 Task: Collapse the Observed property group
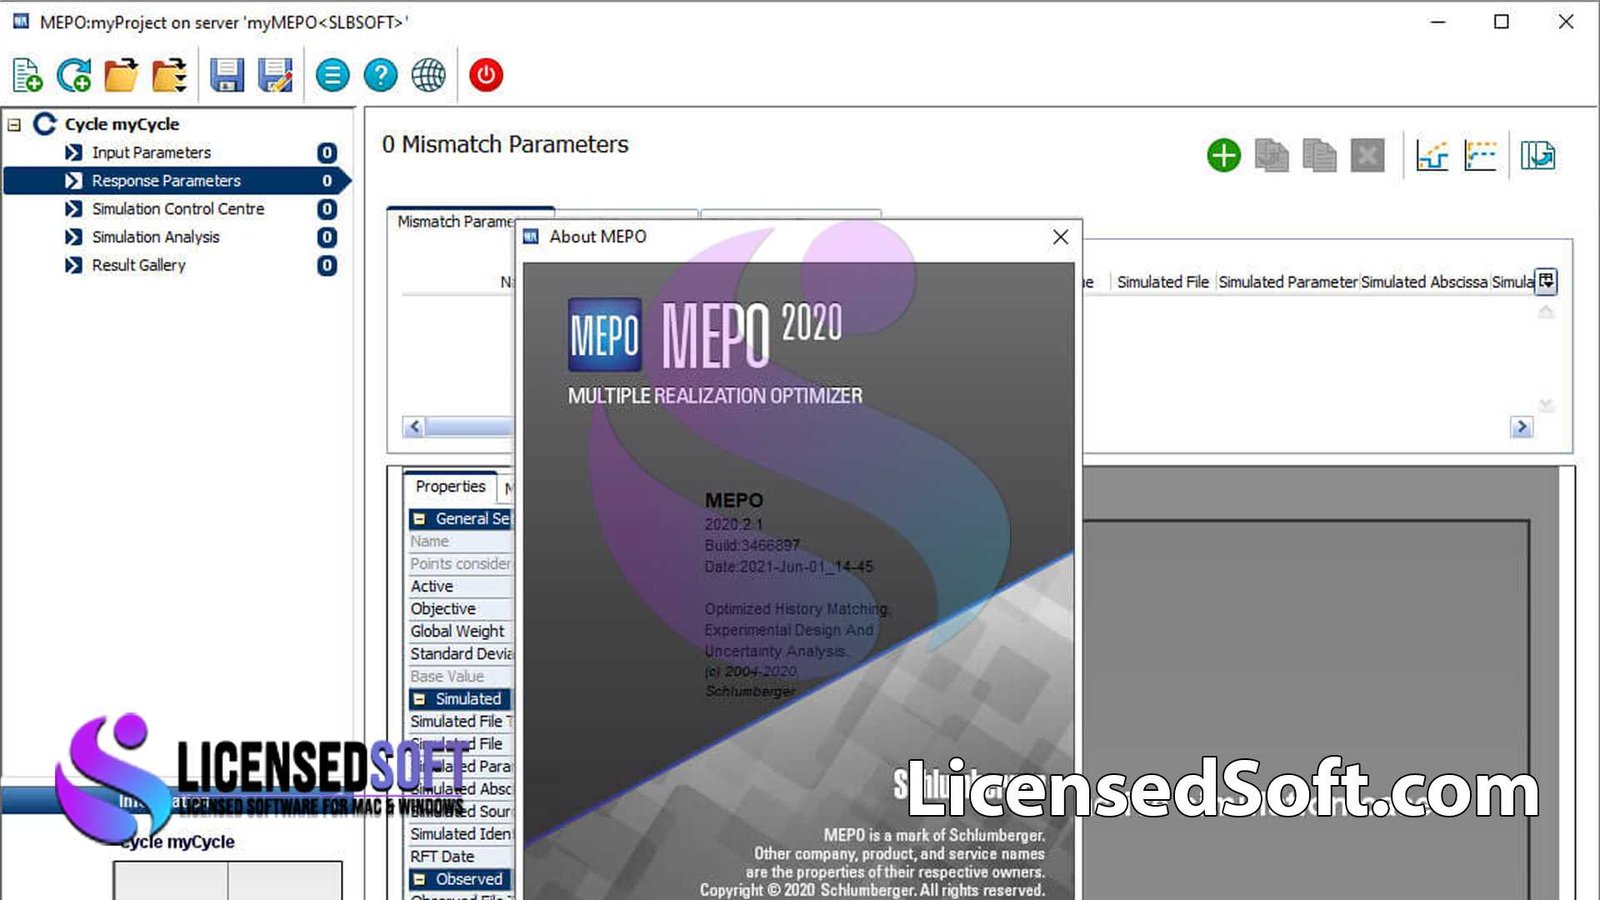[420, 879]
